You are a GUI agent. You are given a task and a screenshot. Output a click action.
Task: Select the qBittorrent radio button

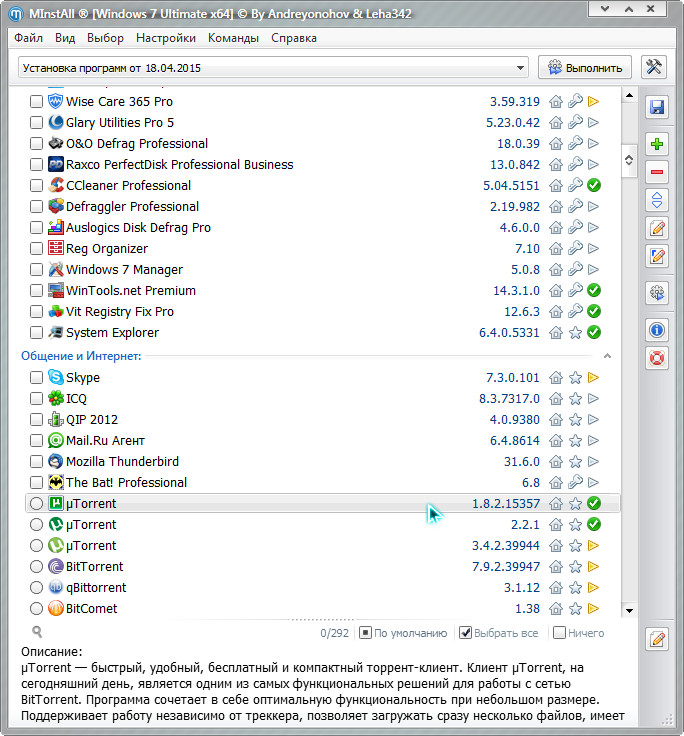coord(36,588)
